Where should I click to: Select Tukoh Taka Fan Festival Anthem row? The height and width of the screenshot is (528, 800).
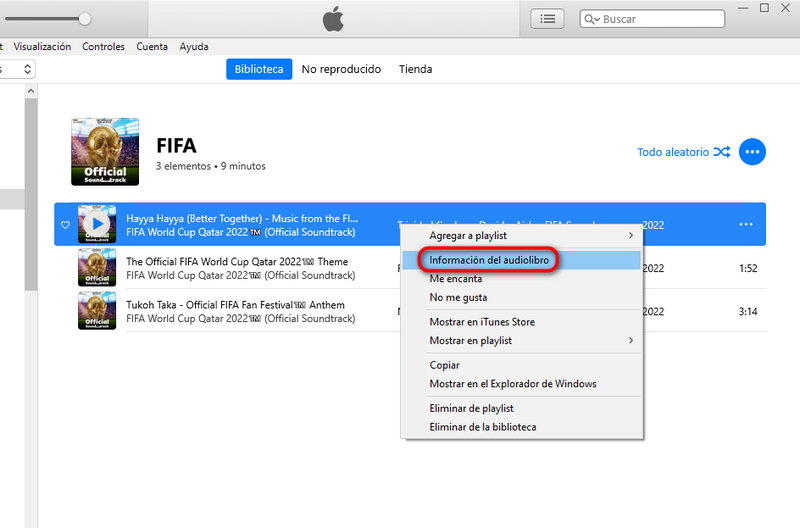point(410,310)
